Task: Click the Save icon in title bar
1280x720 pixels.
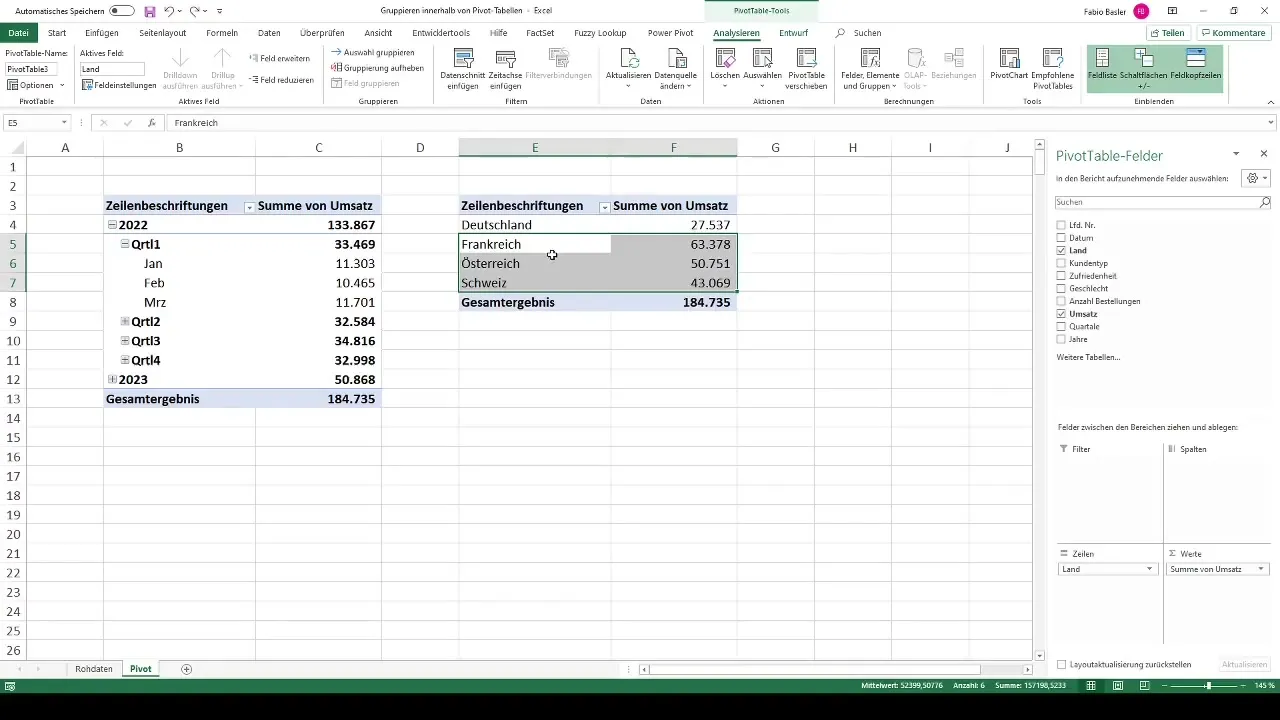Action: click(x=150, y=10)
